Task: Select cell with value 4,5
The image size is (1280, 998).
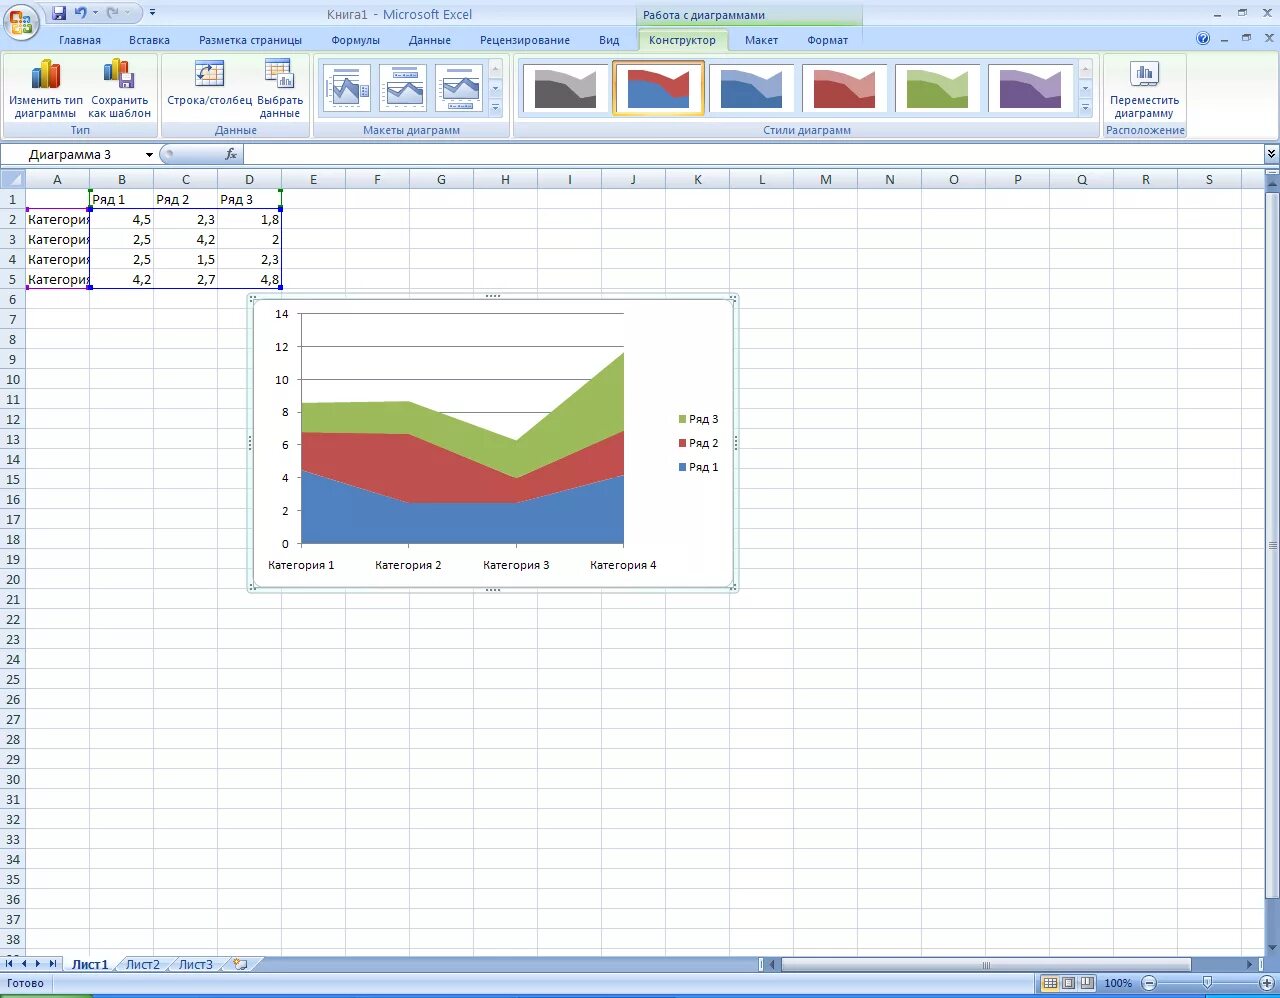Action: coord(121,219)
